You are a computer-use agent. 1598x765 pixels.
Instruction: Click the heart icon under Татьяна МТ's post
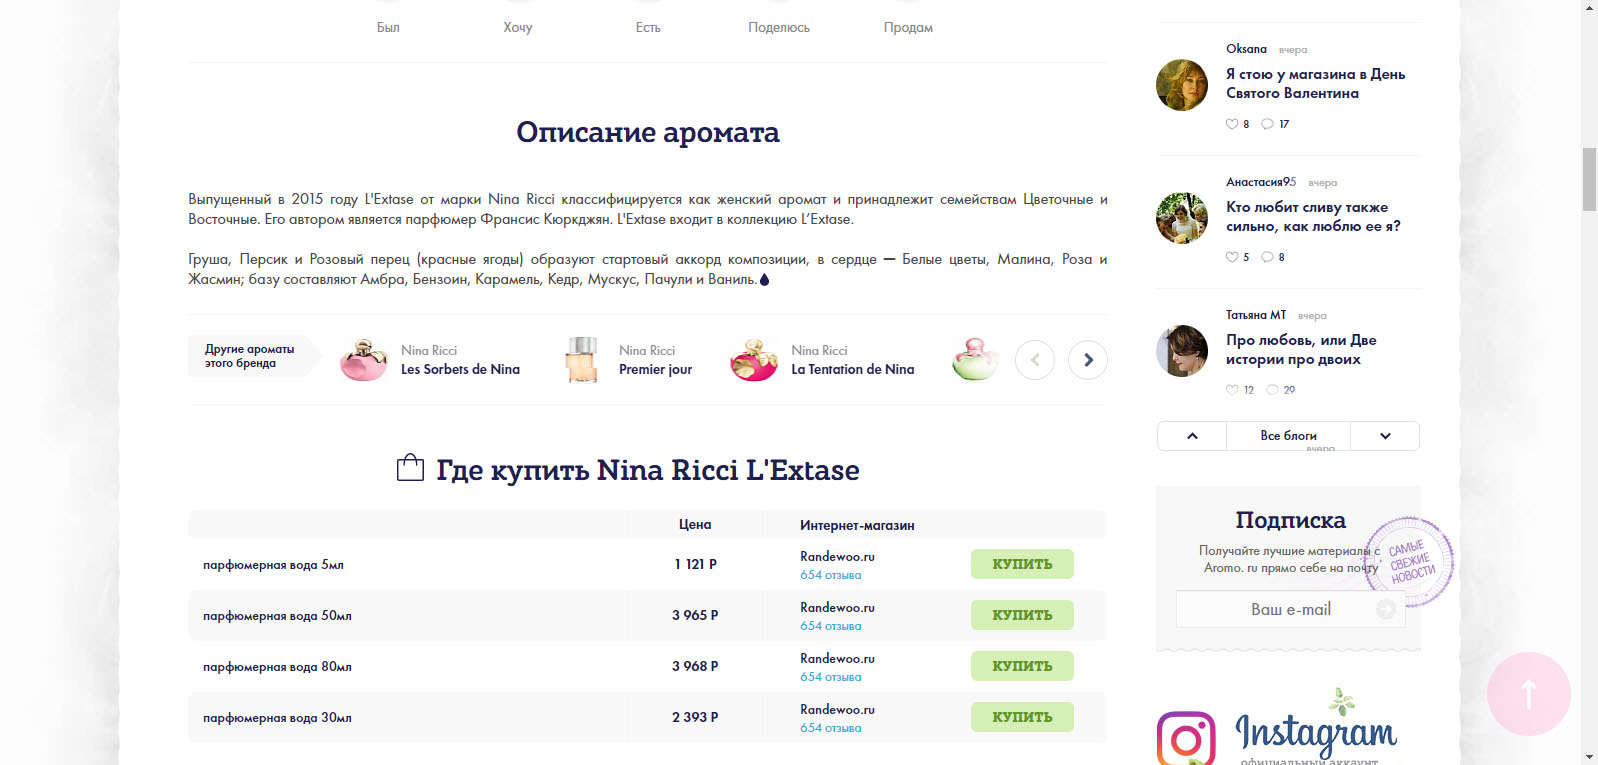(x=1232, y=390)
